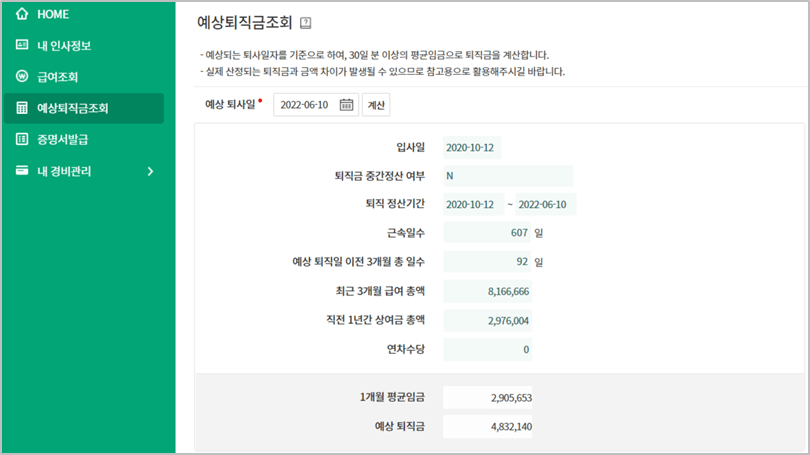This screenshot has width=810, height=455.
Task: Click the 급여조회 won-sign icon
Action: [x=22, y=76]
